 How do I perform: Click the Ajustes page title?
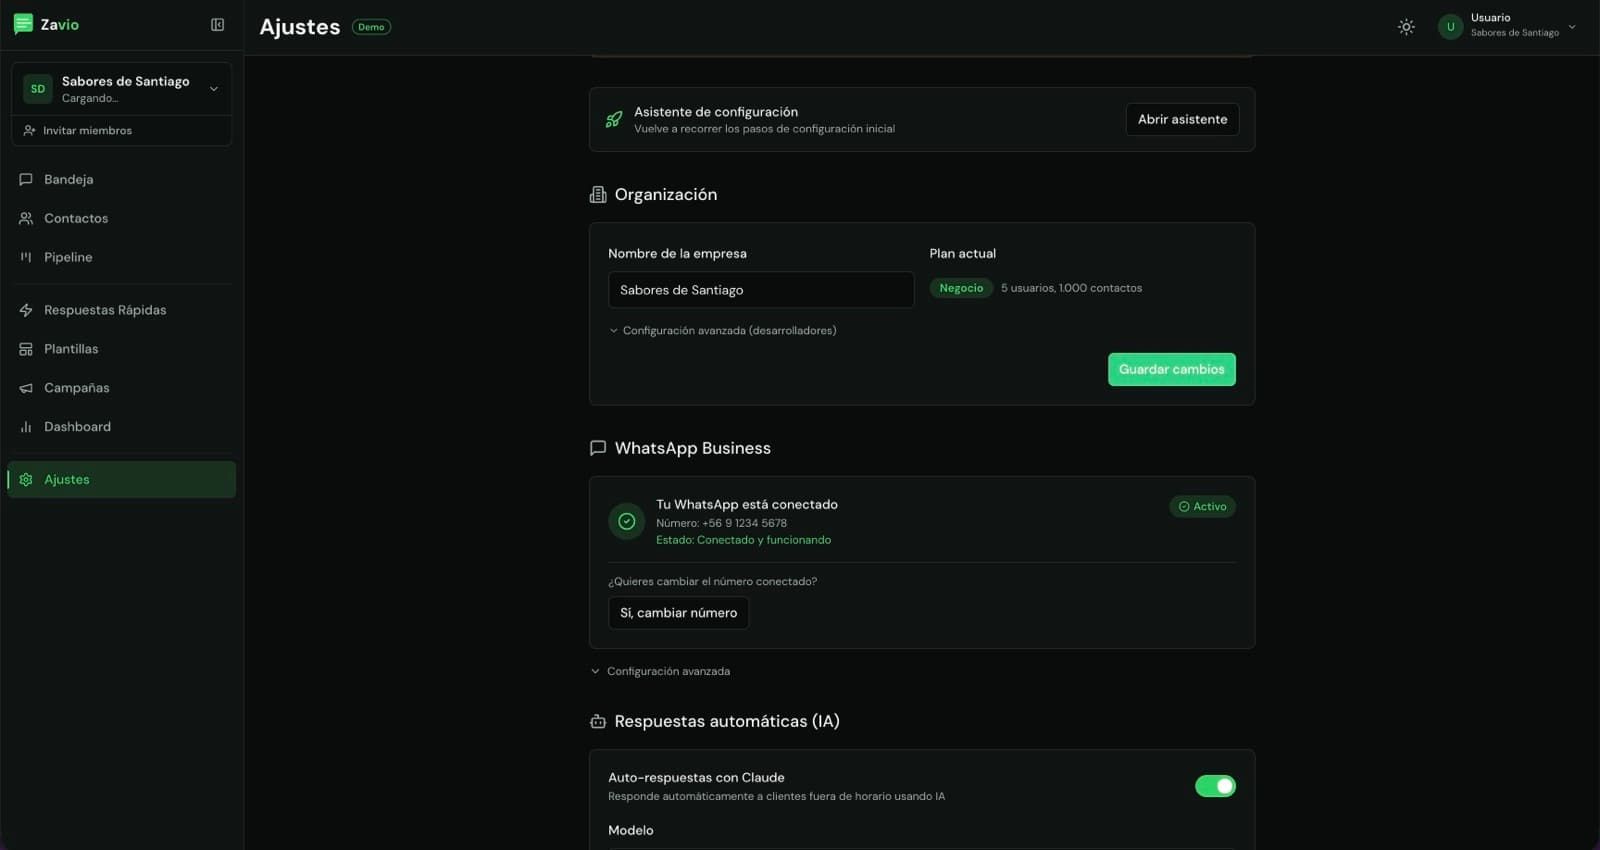click(300, 27)
